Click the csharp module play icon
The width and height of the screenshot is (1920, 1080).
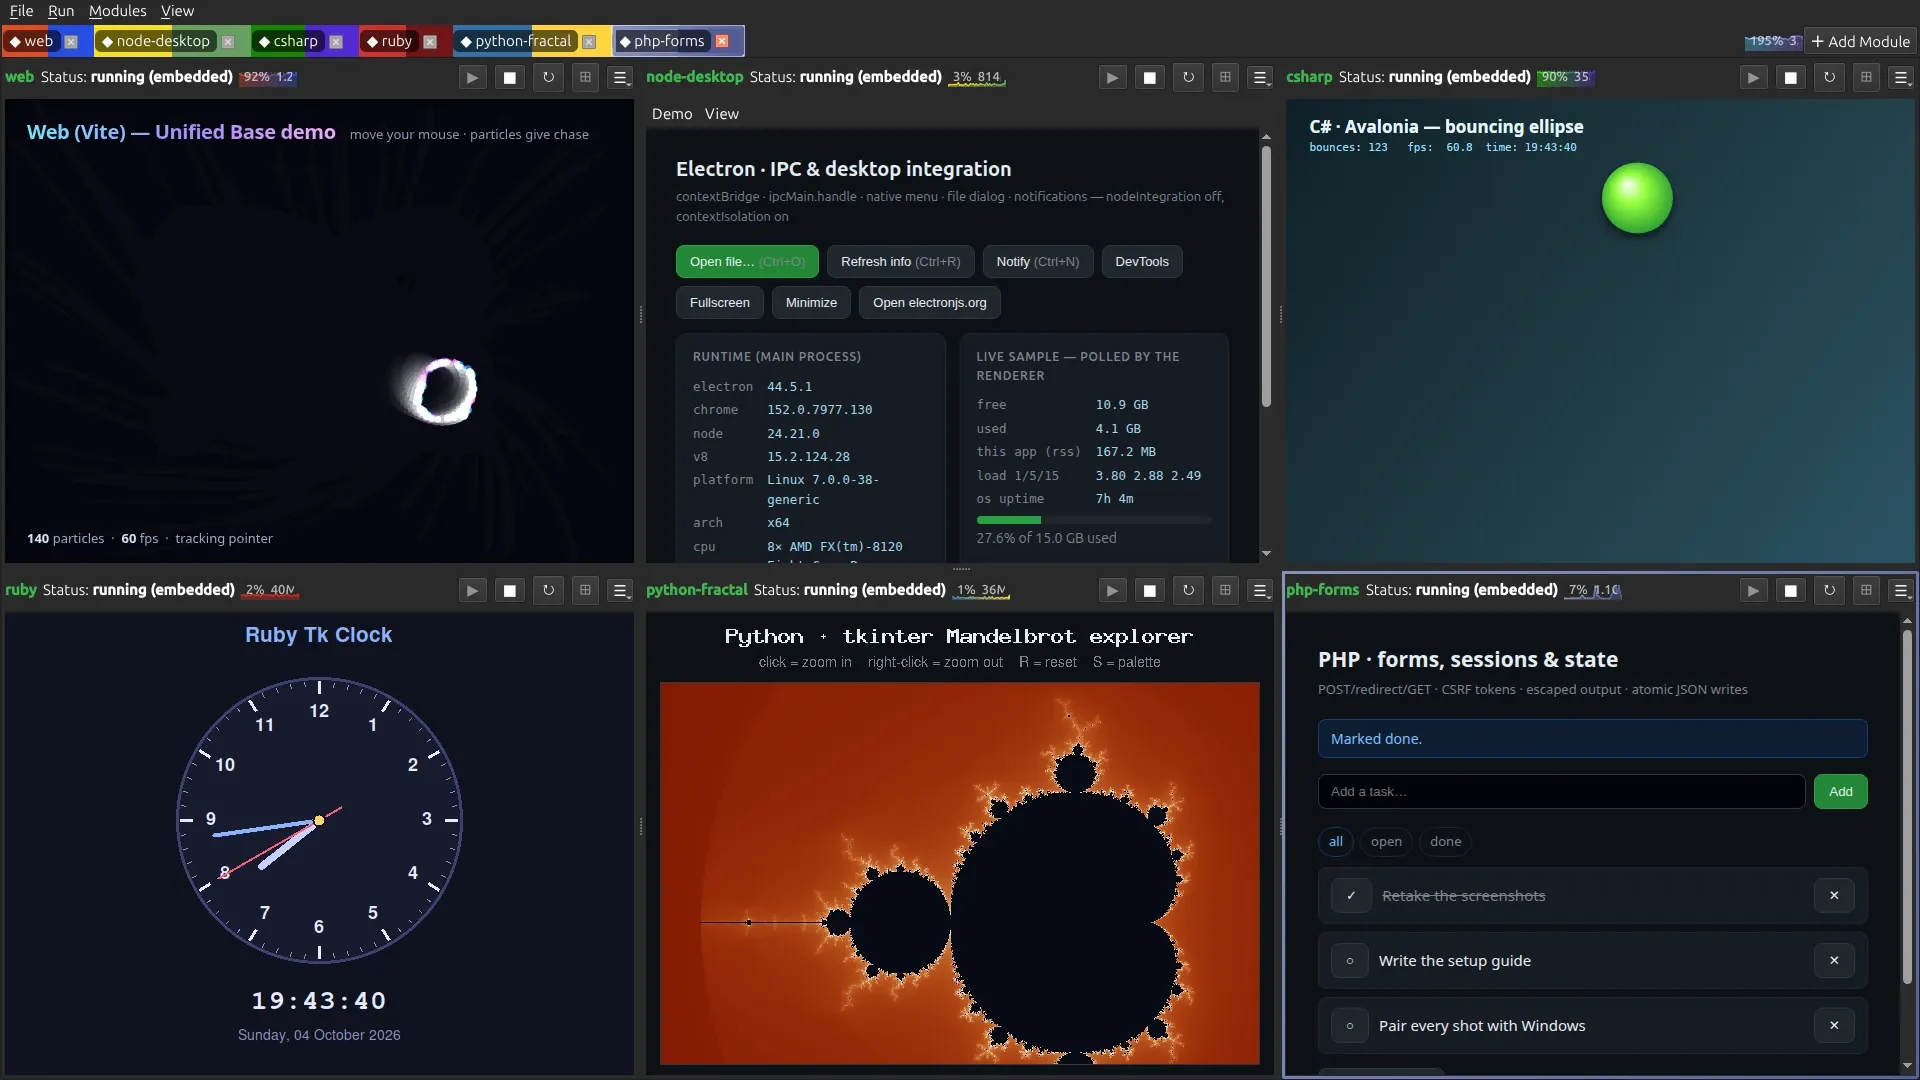coord(1753,77)
